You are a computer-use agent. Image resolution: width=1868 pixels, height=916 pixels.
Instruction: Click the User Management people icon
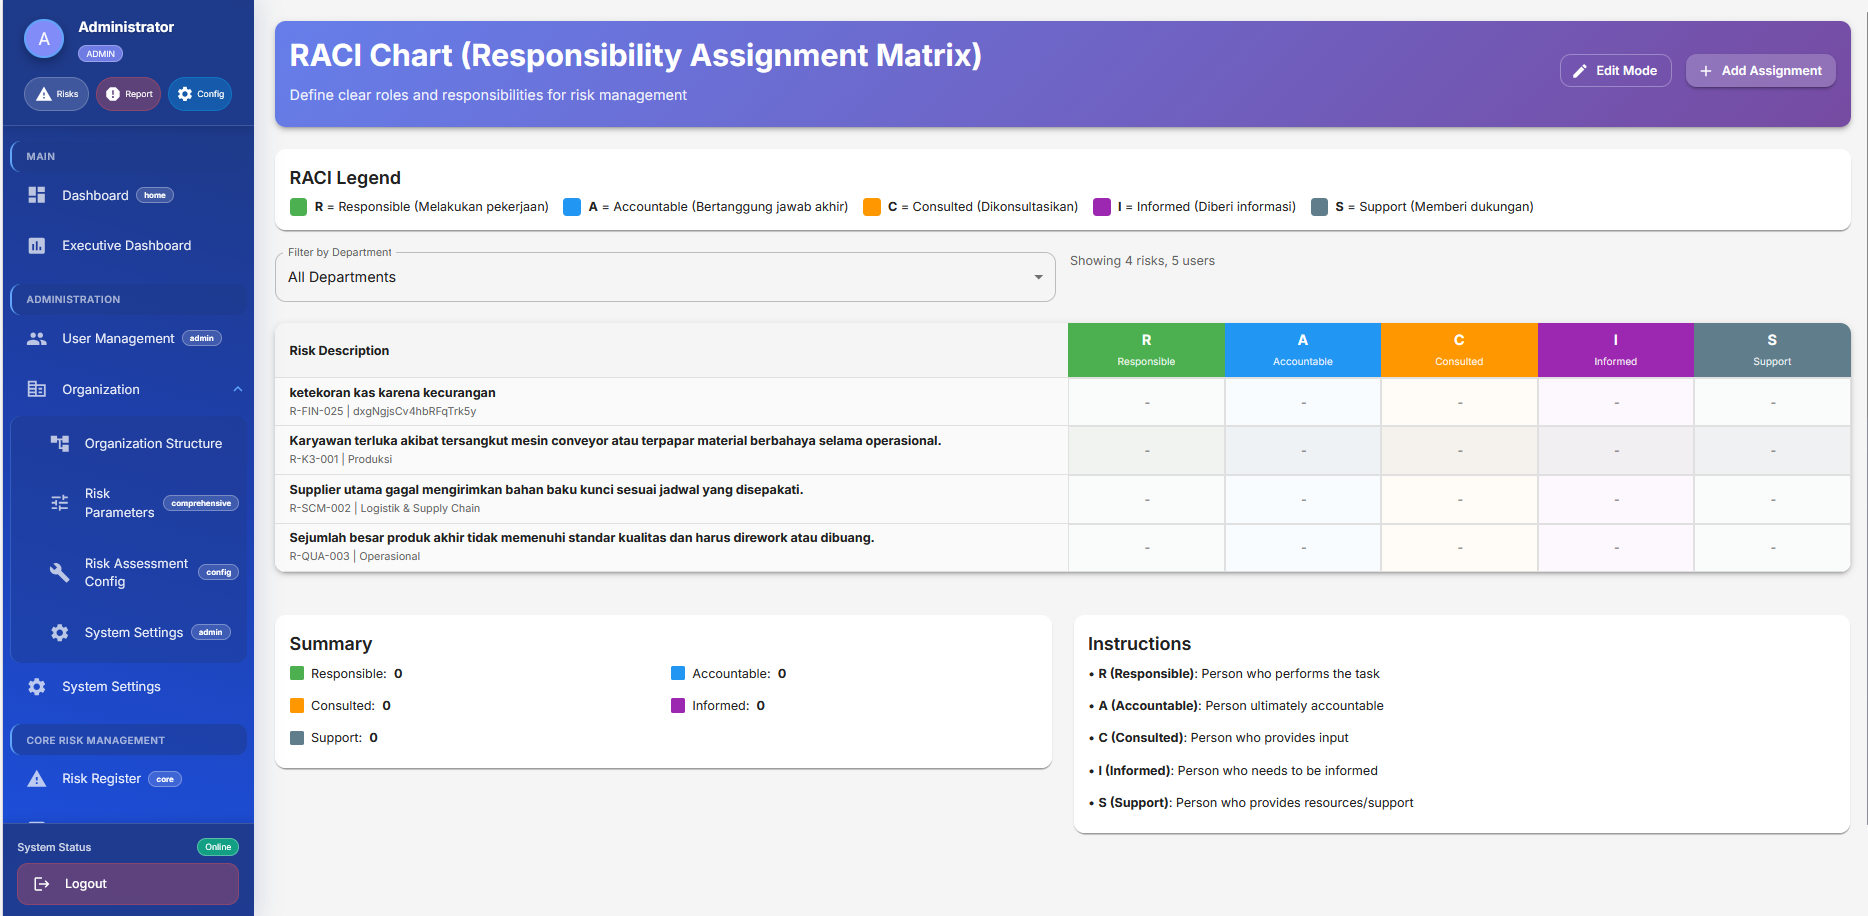pos(37,339)
